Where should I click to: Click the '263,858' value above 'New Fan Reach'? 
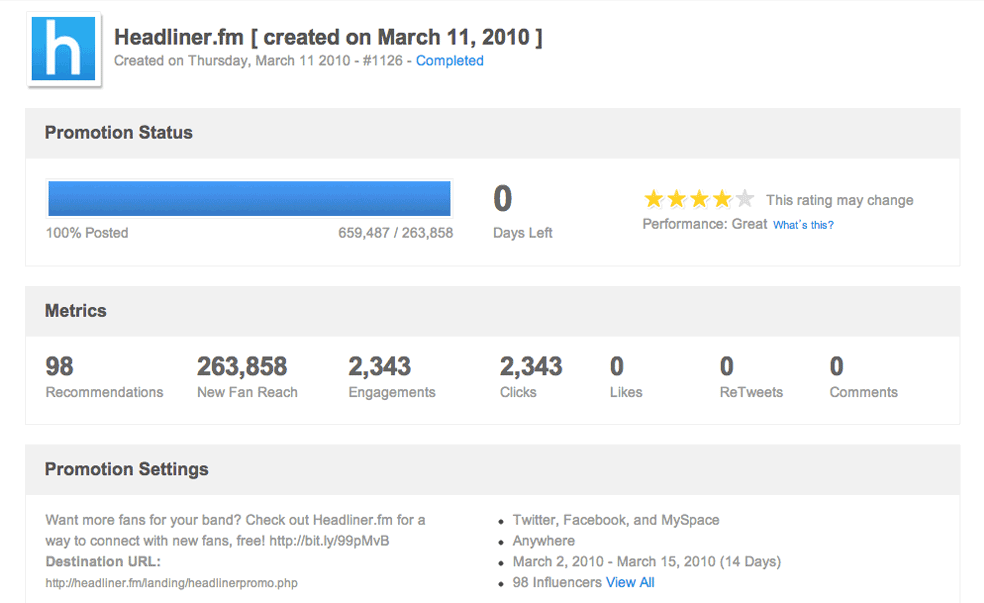point(242,366)
